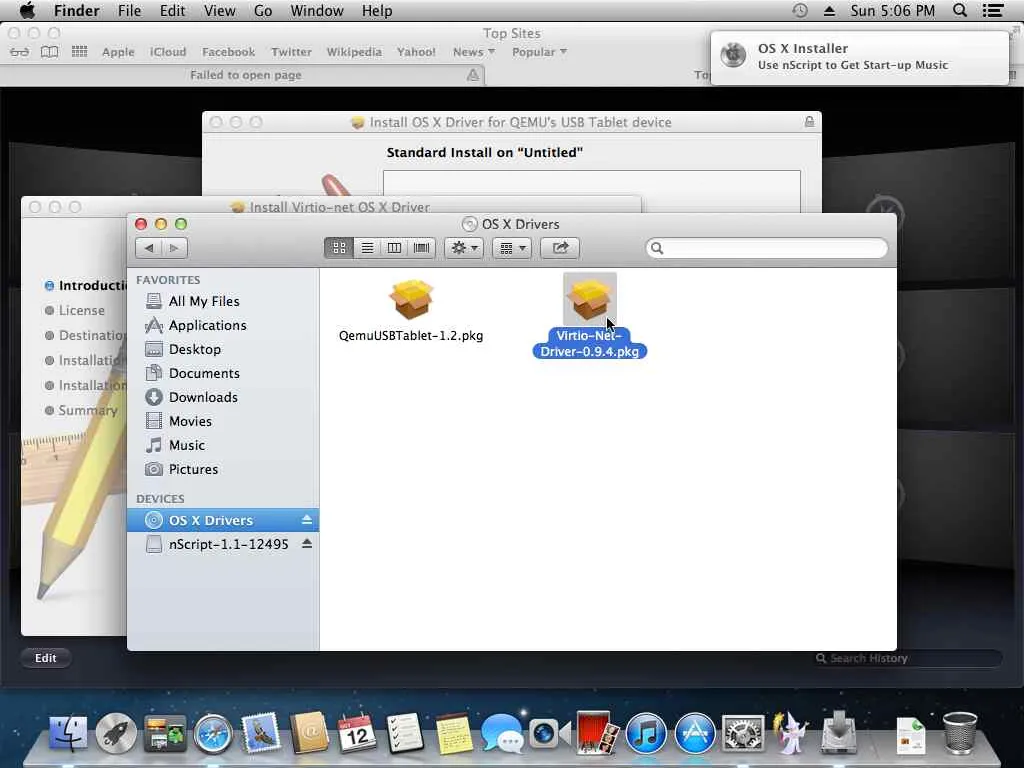
Task: Open System Preferences from the Dock
Action: click(x=743, y=733)
